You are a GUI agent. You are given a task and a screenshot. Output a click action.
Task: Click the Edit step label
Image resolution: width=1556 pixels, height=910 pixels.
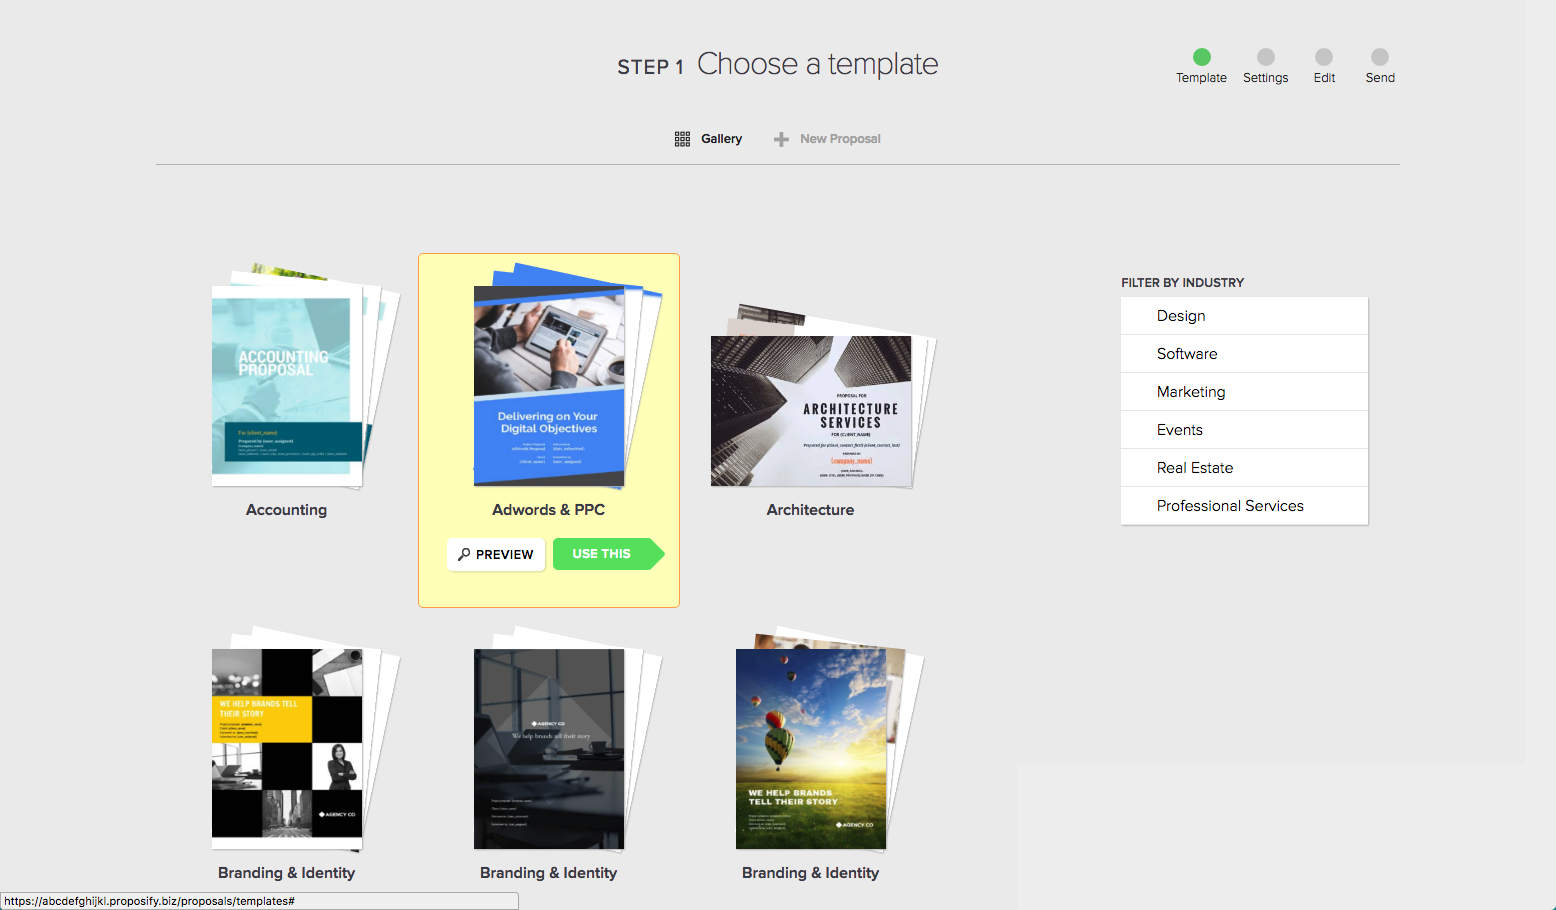(1324, 78)
